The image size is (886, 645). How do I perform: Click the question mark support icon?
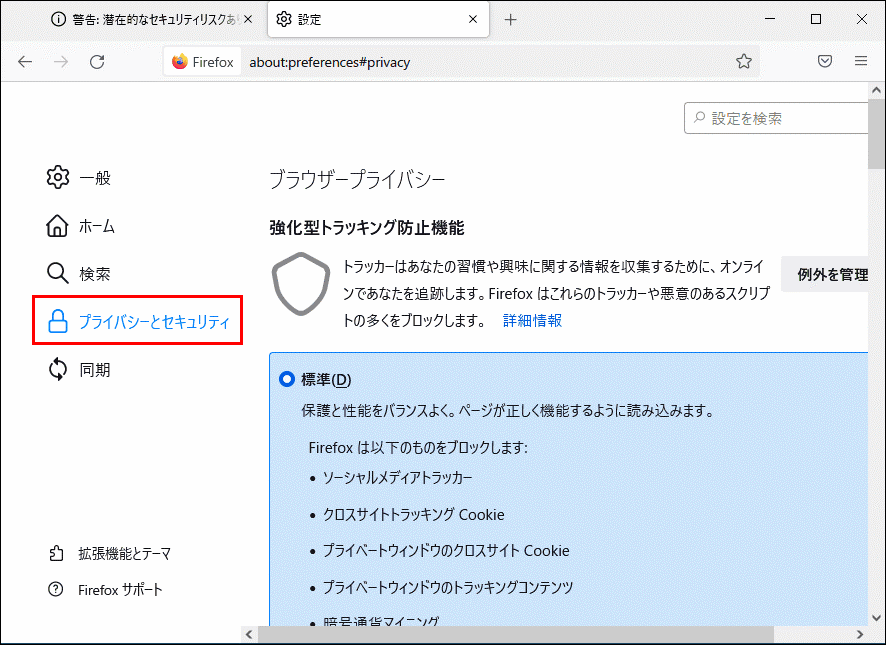pyautogui.click(x=55, y=590)
